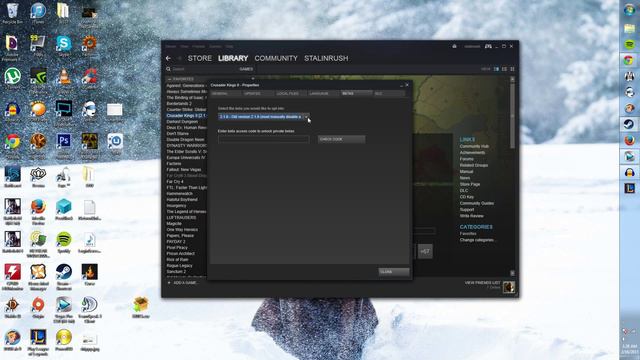This screenshot has height=360, width=640.
Task: Go back with Steam's back arrow
Action: (x=169, y=58)
